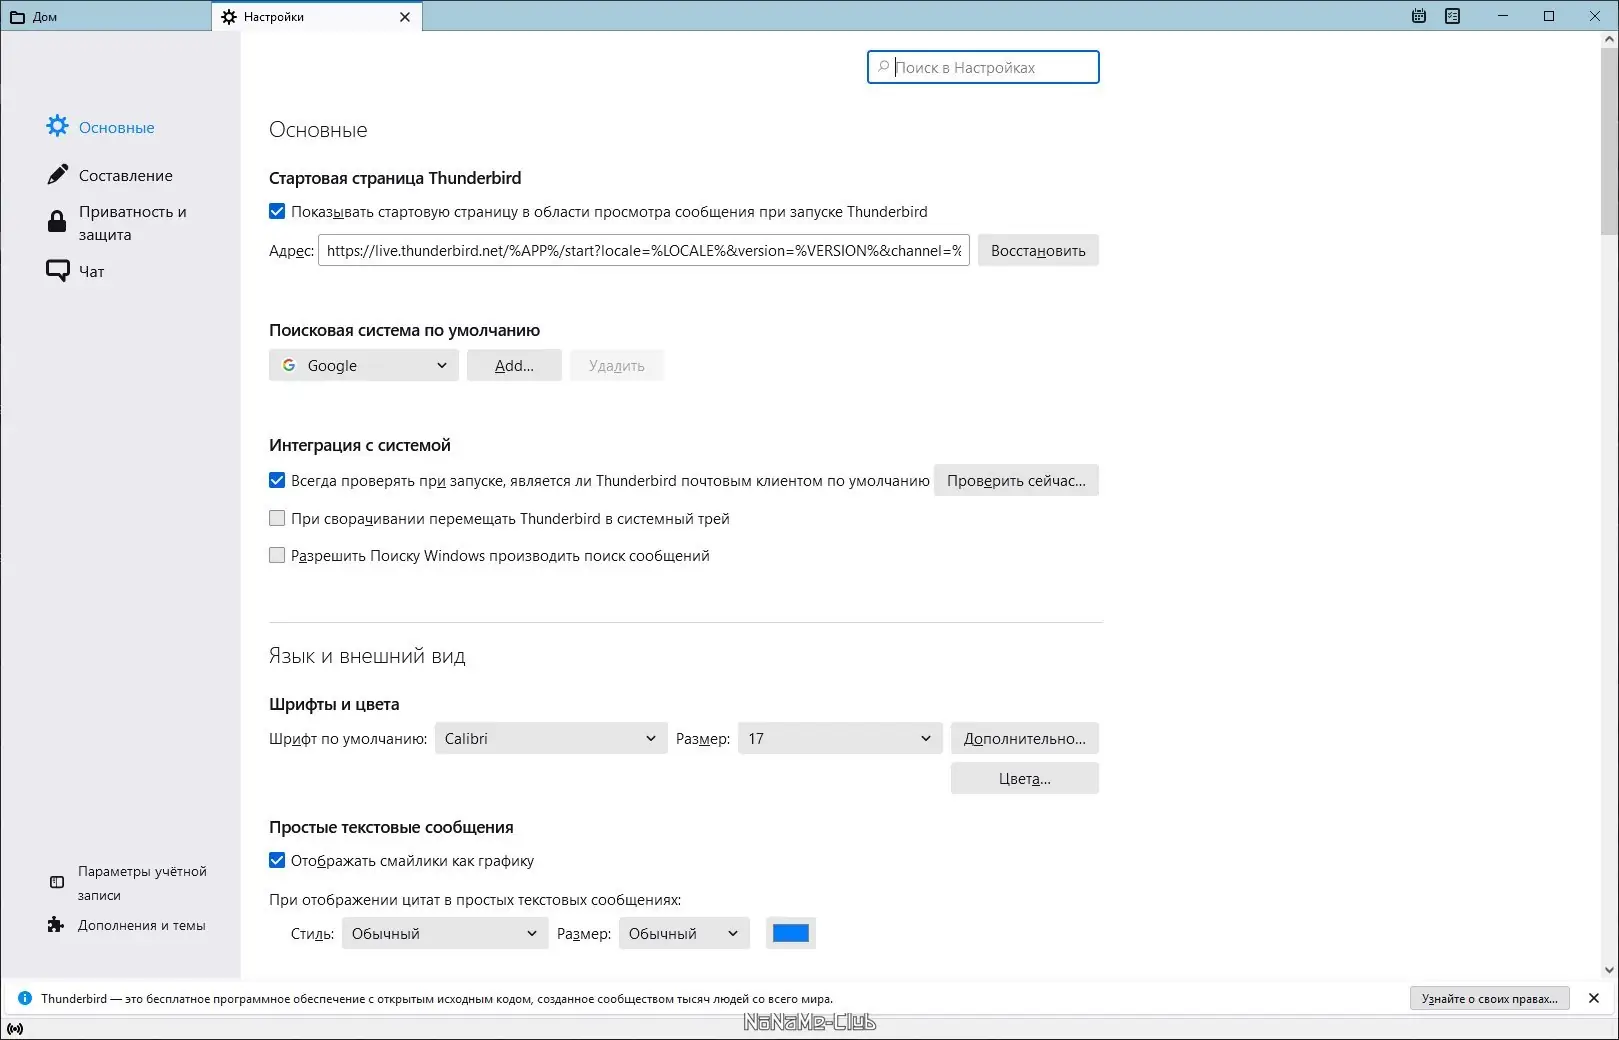Click the Язык и внешний вид heading
Viewport: 1619px width, 1040px height.
pos(367,656)
